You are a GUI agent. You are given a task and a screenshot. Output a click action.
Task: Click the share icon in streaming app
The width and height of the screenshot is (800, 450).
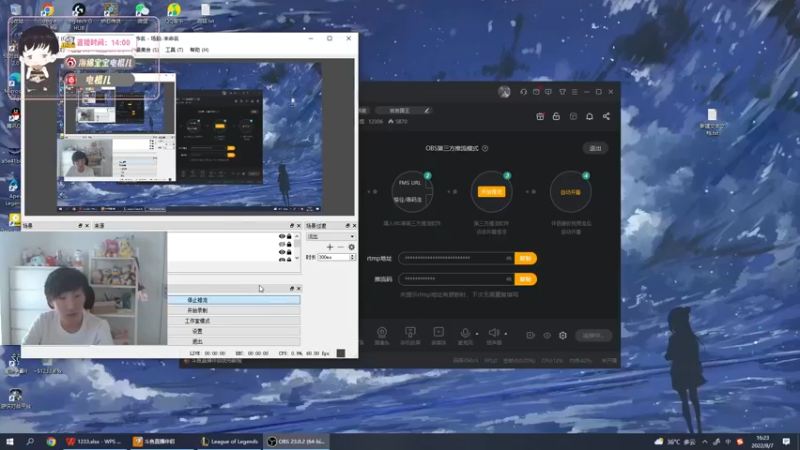click(606, 116)
